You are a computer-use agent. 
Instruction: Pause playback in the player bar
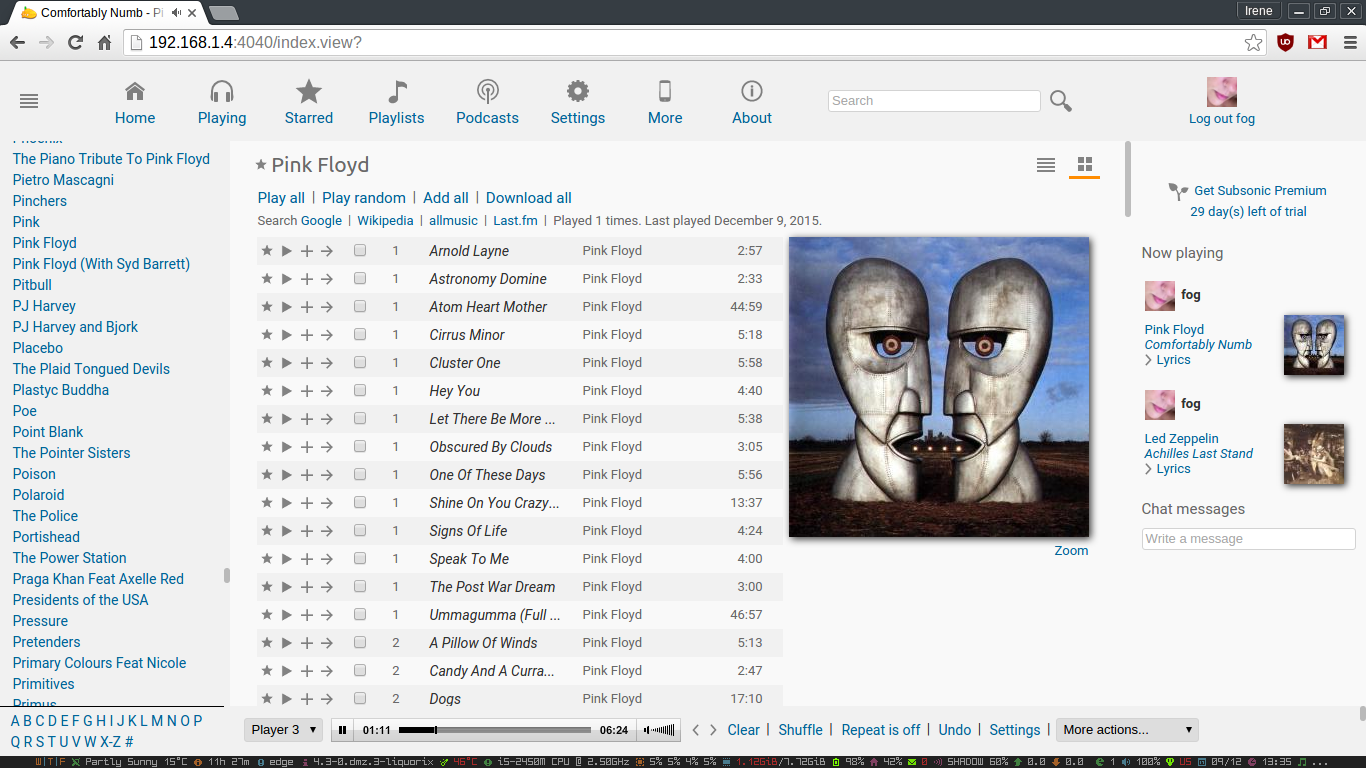click(342, 730)
